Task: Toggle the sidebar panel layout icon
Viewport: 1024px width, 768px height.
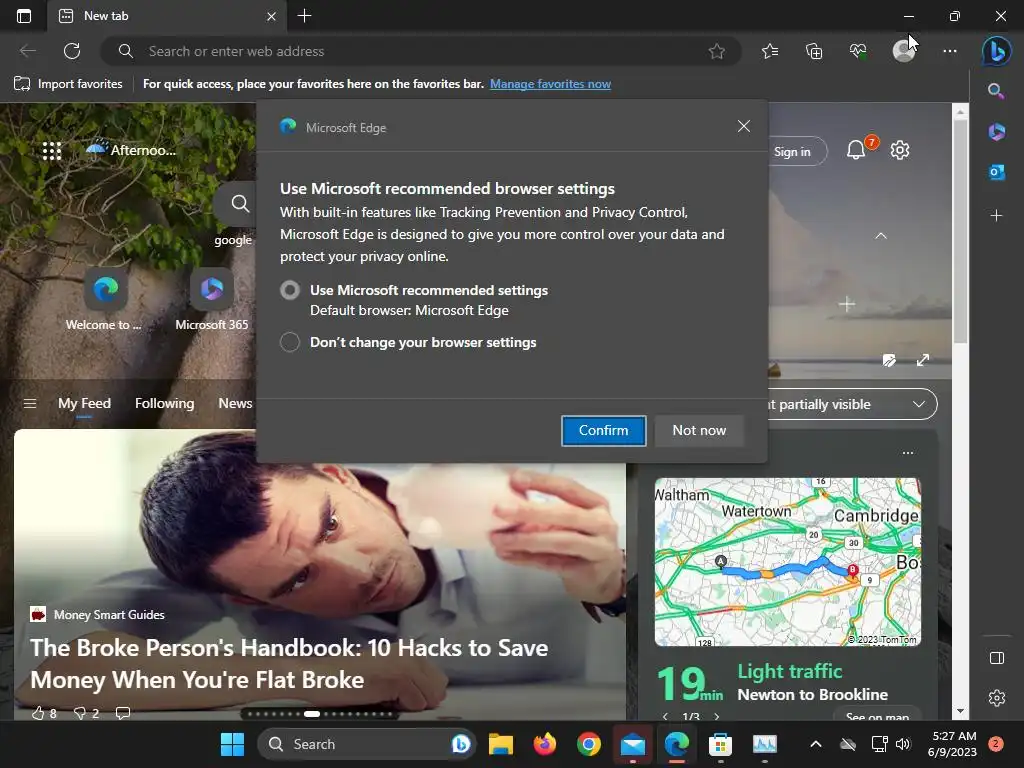Action: pyautogui.click(x=997, y=658)
